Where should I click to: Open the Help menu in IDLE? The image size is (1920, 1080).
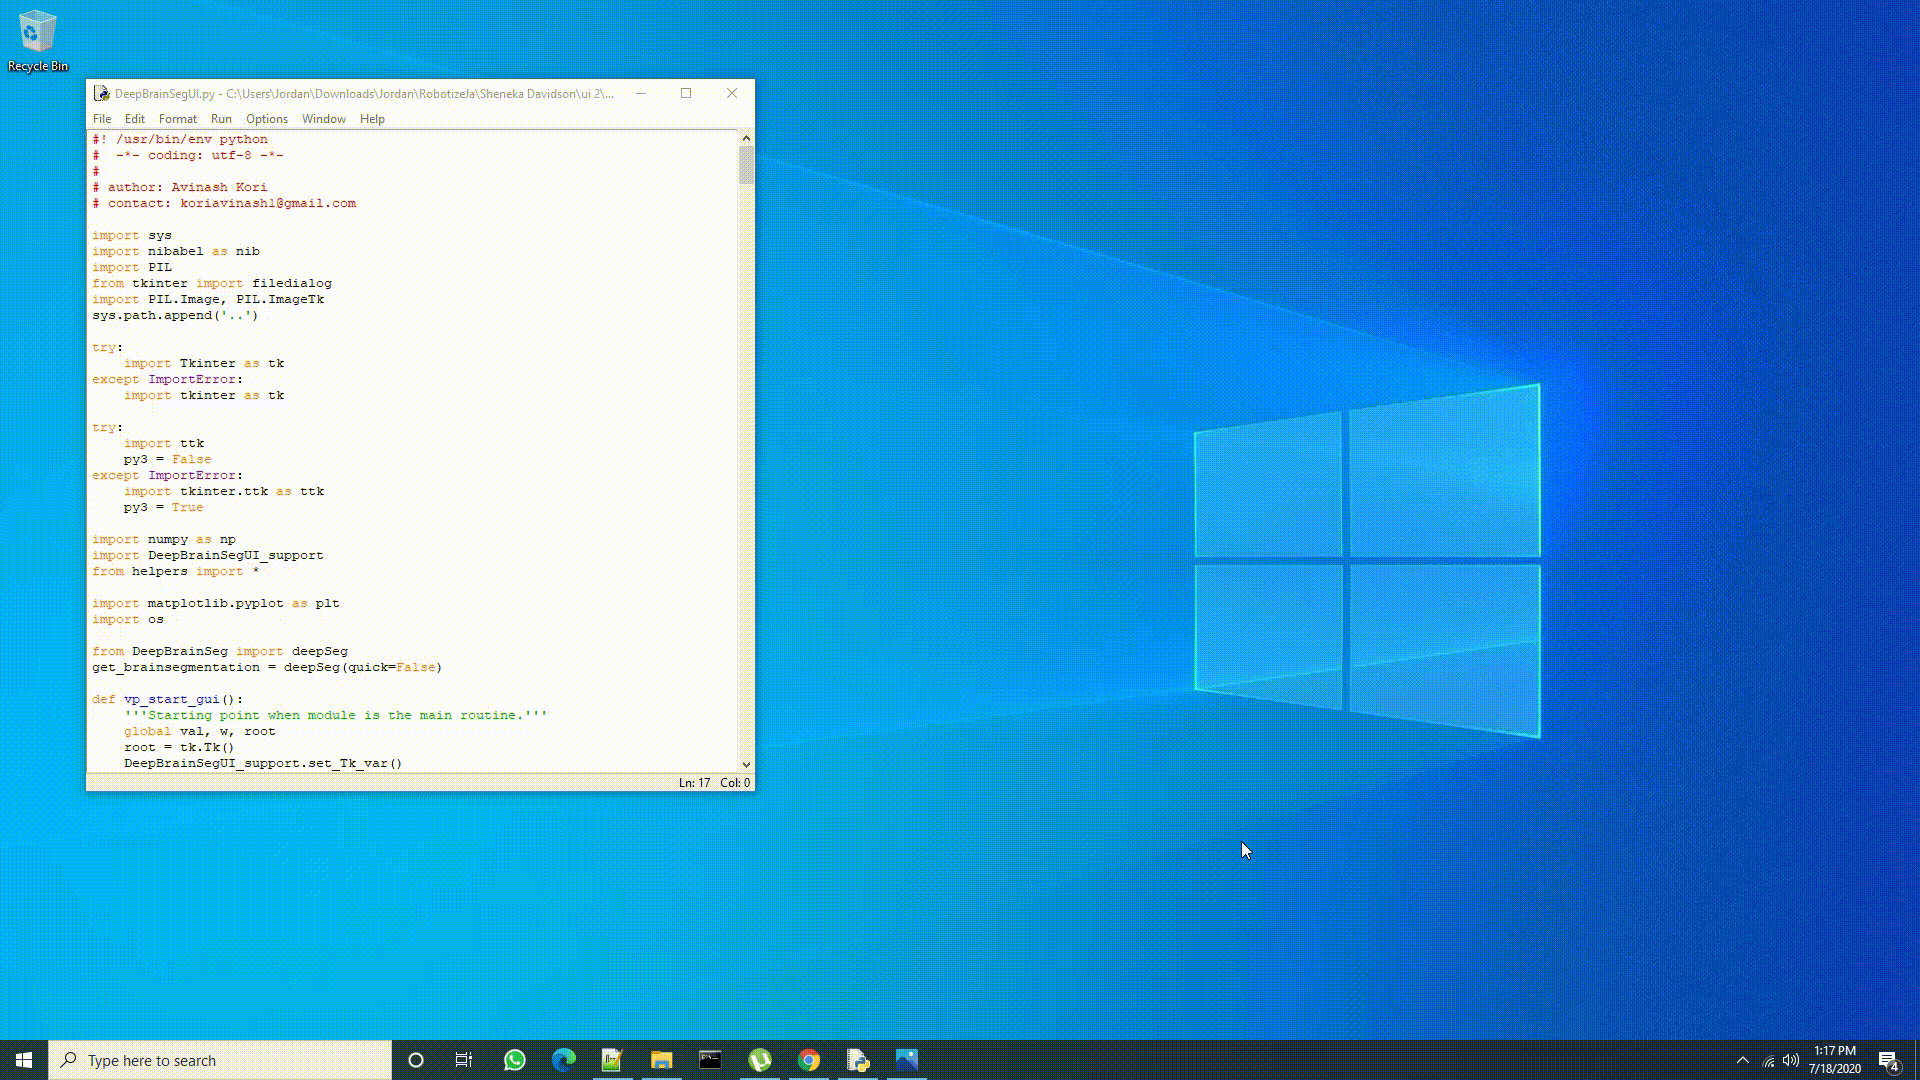[x=372, y=119]
